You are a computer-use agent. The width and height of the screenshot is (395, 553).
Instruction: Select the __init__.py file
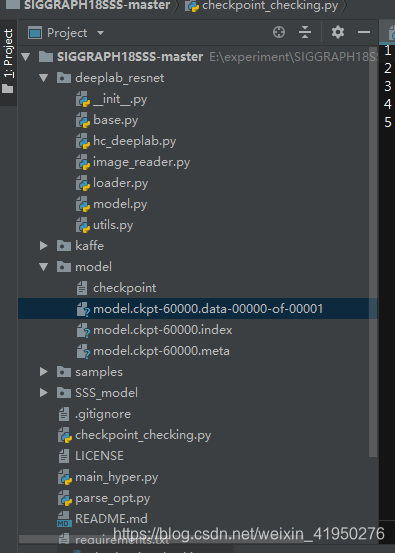pyautogui.click(x=120, y=99)
